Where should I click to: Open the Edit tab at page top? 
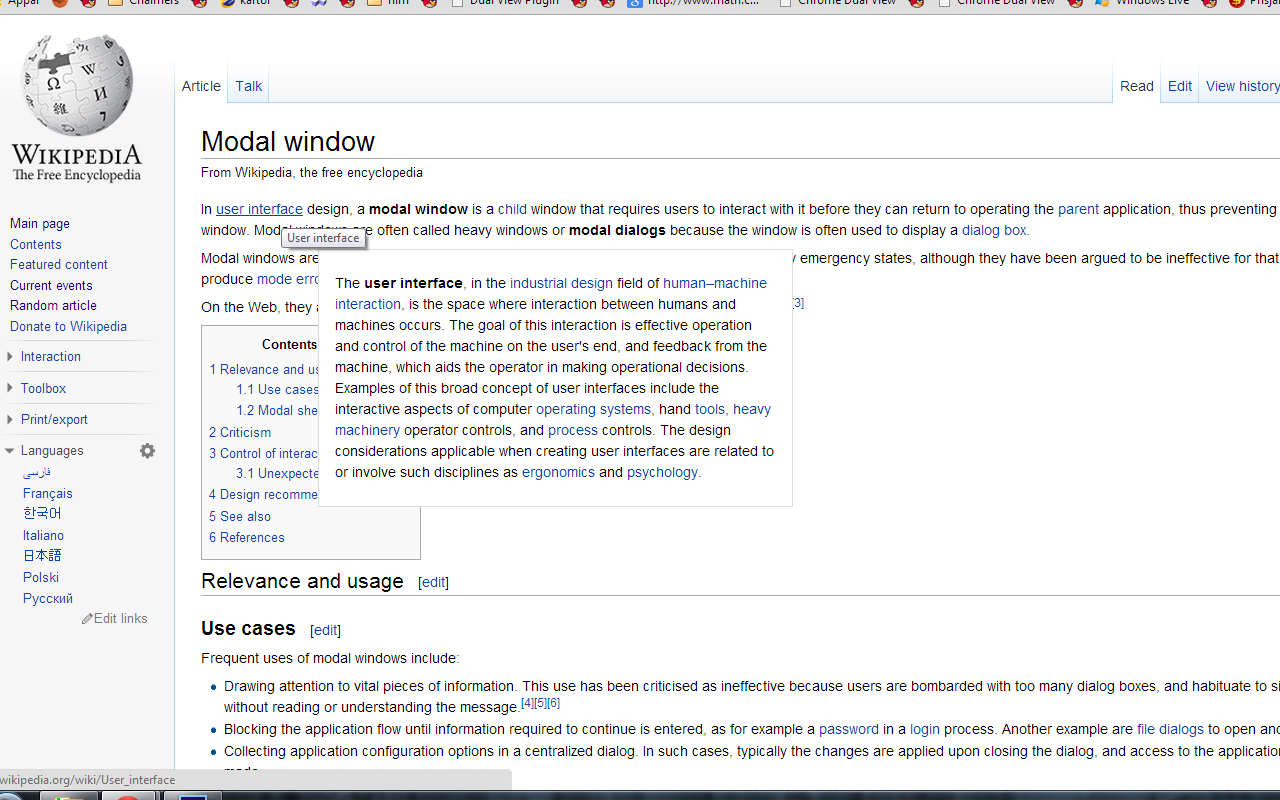[1180, 86]
